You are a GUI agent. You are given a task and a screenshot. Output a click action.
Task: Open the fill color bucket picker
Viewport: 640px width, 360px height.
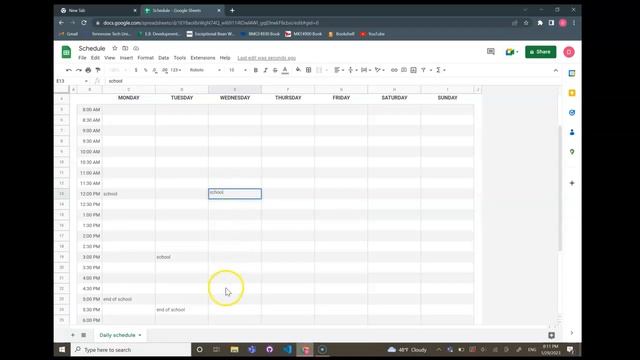pyautogui.click(x=298, y=70)
